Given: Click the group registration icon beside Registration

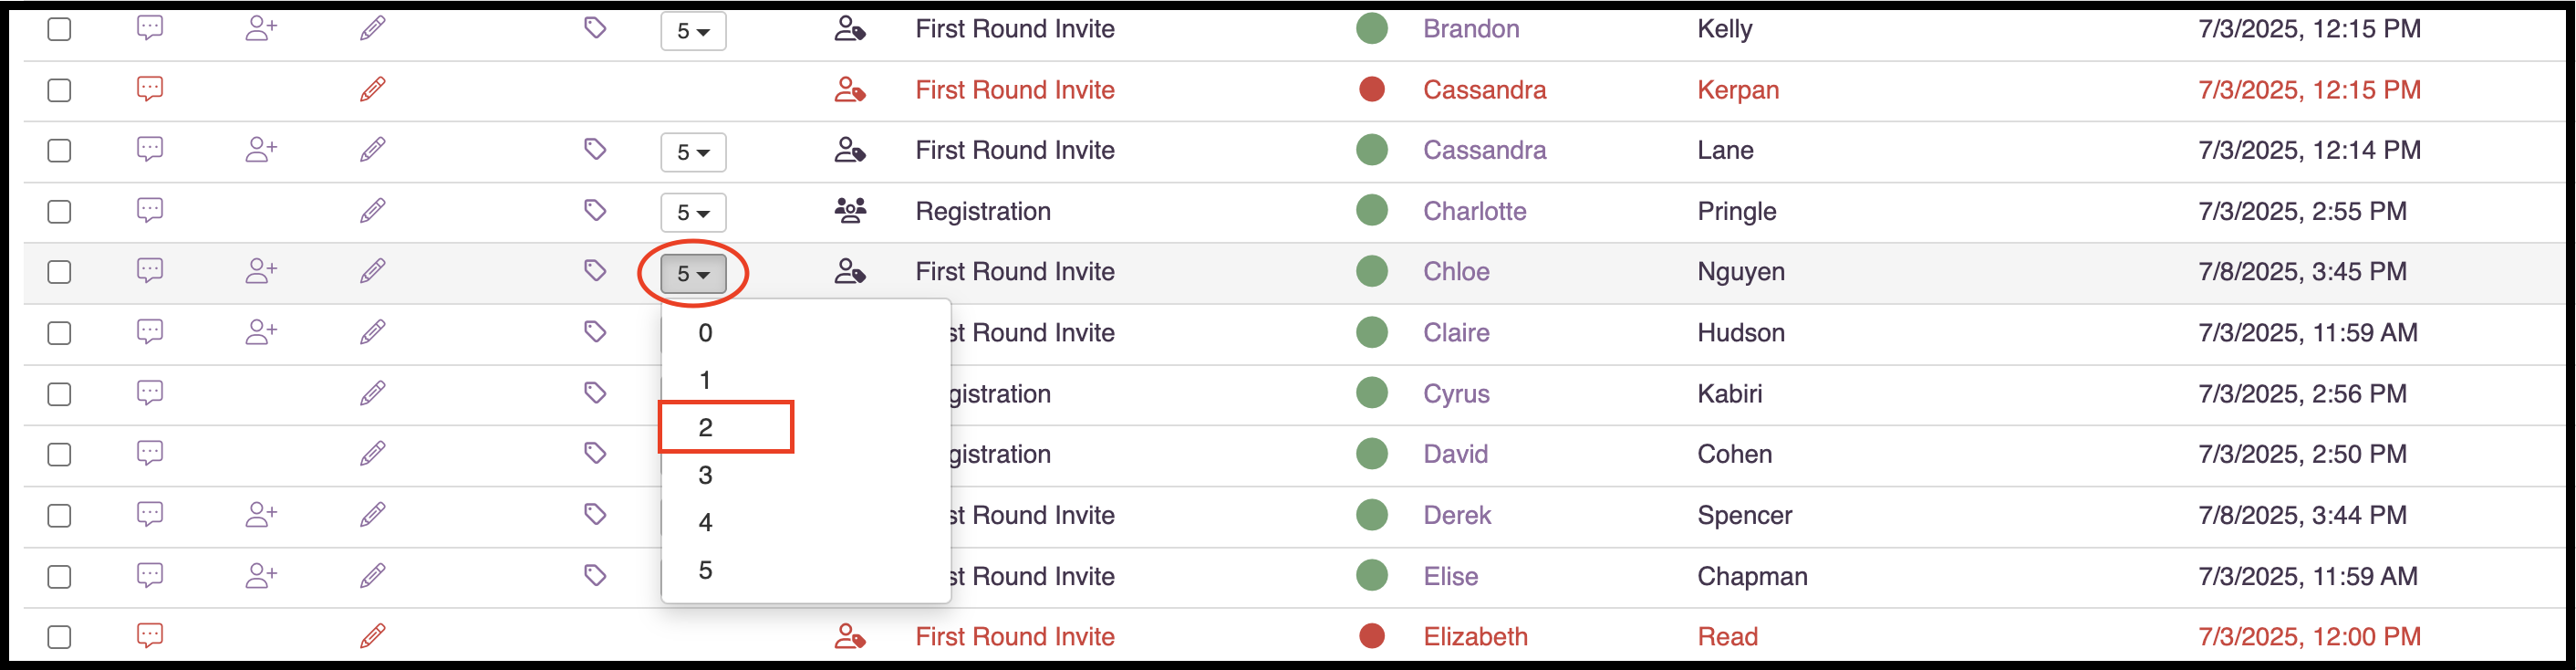Looking at the screenshot, I should coord(848,211).
